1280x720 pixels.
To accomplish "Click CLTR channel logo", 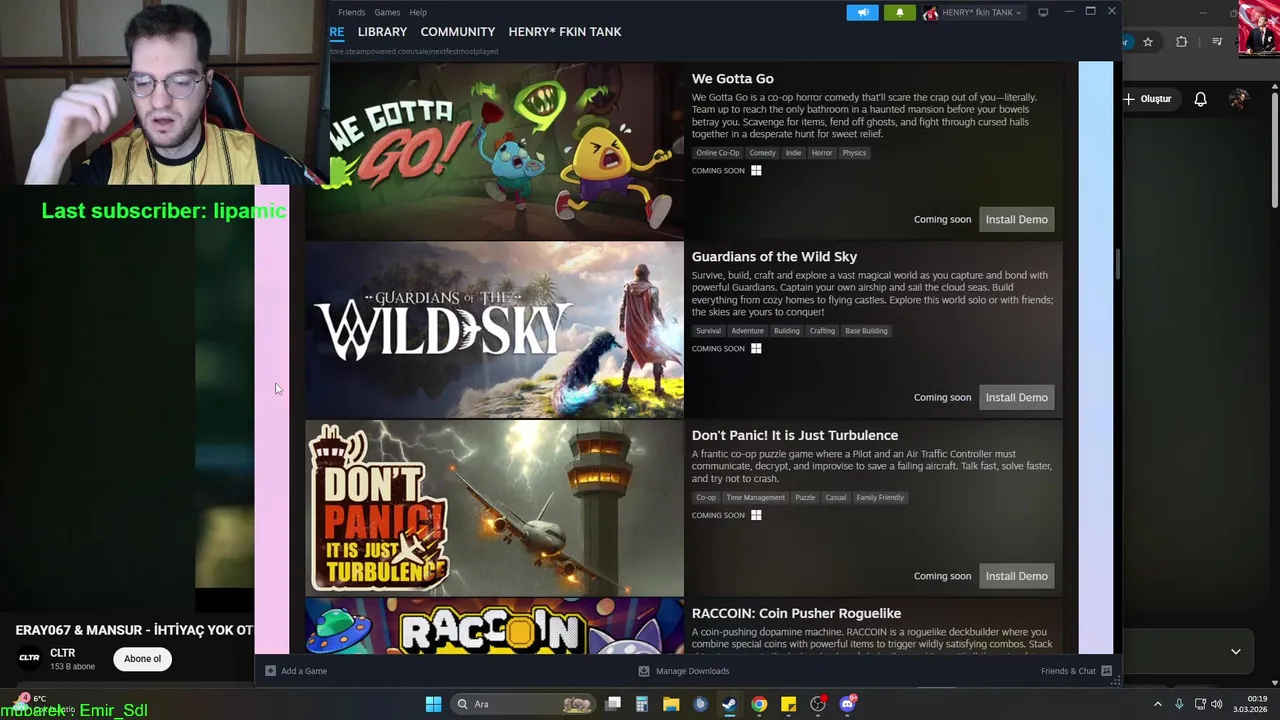I will (29, 658).
